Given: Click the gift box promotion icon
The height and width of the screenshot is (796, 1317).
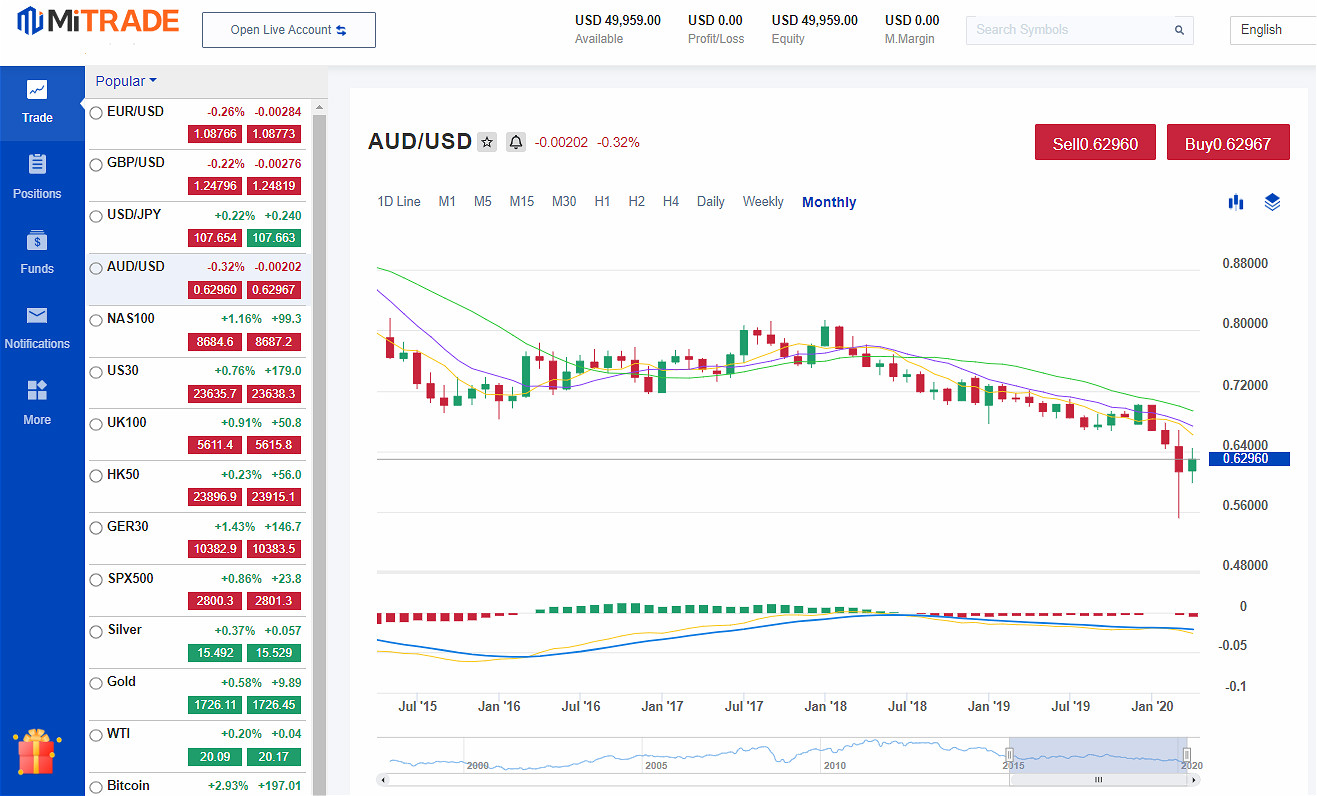Looking at the screenshot, I should coord(35,752).
